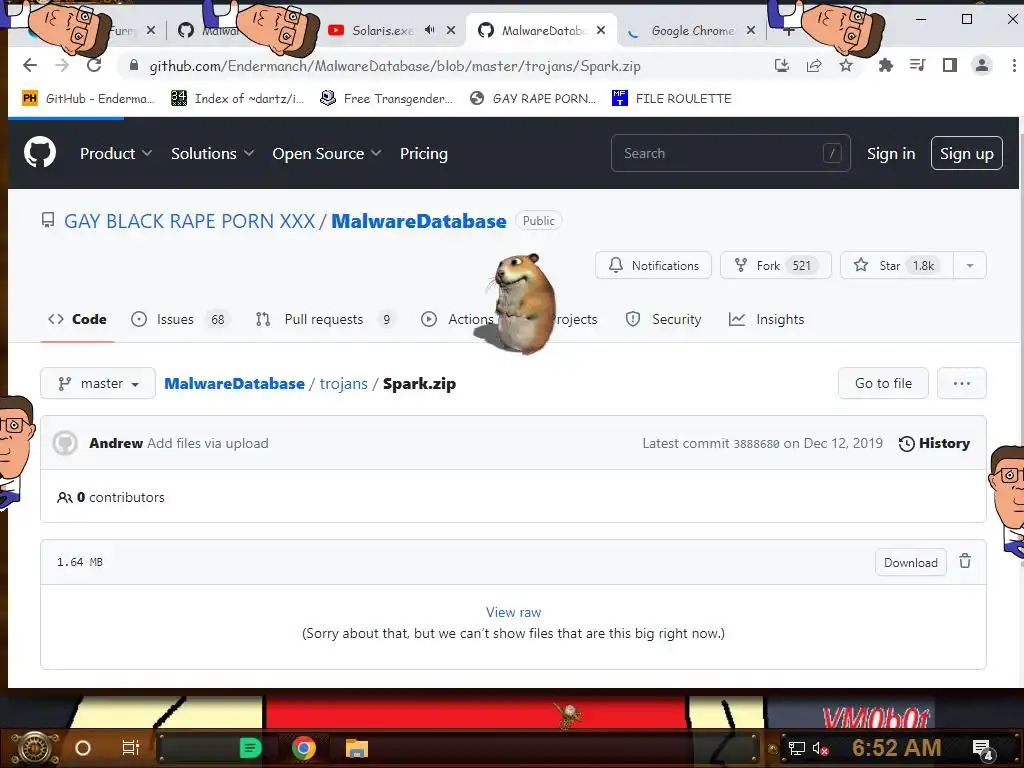Click the install app icon in address bar
This screenshot has width=1024, height=768.
click(782, 65)
